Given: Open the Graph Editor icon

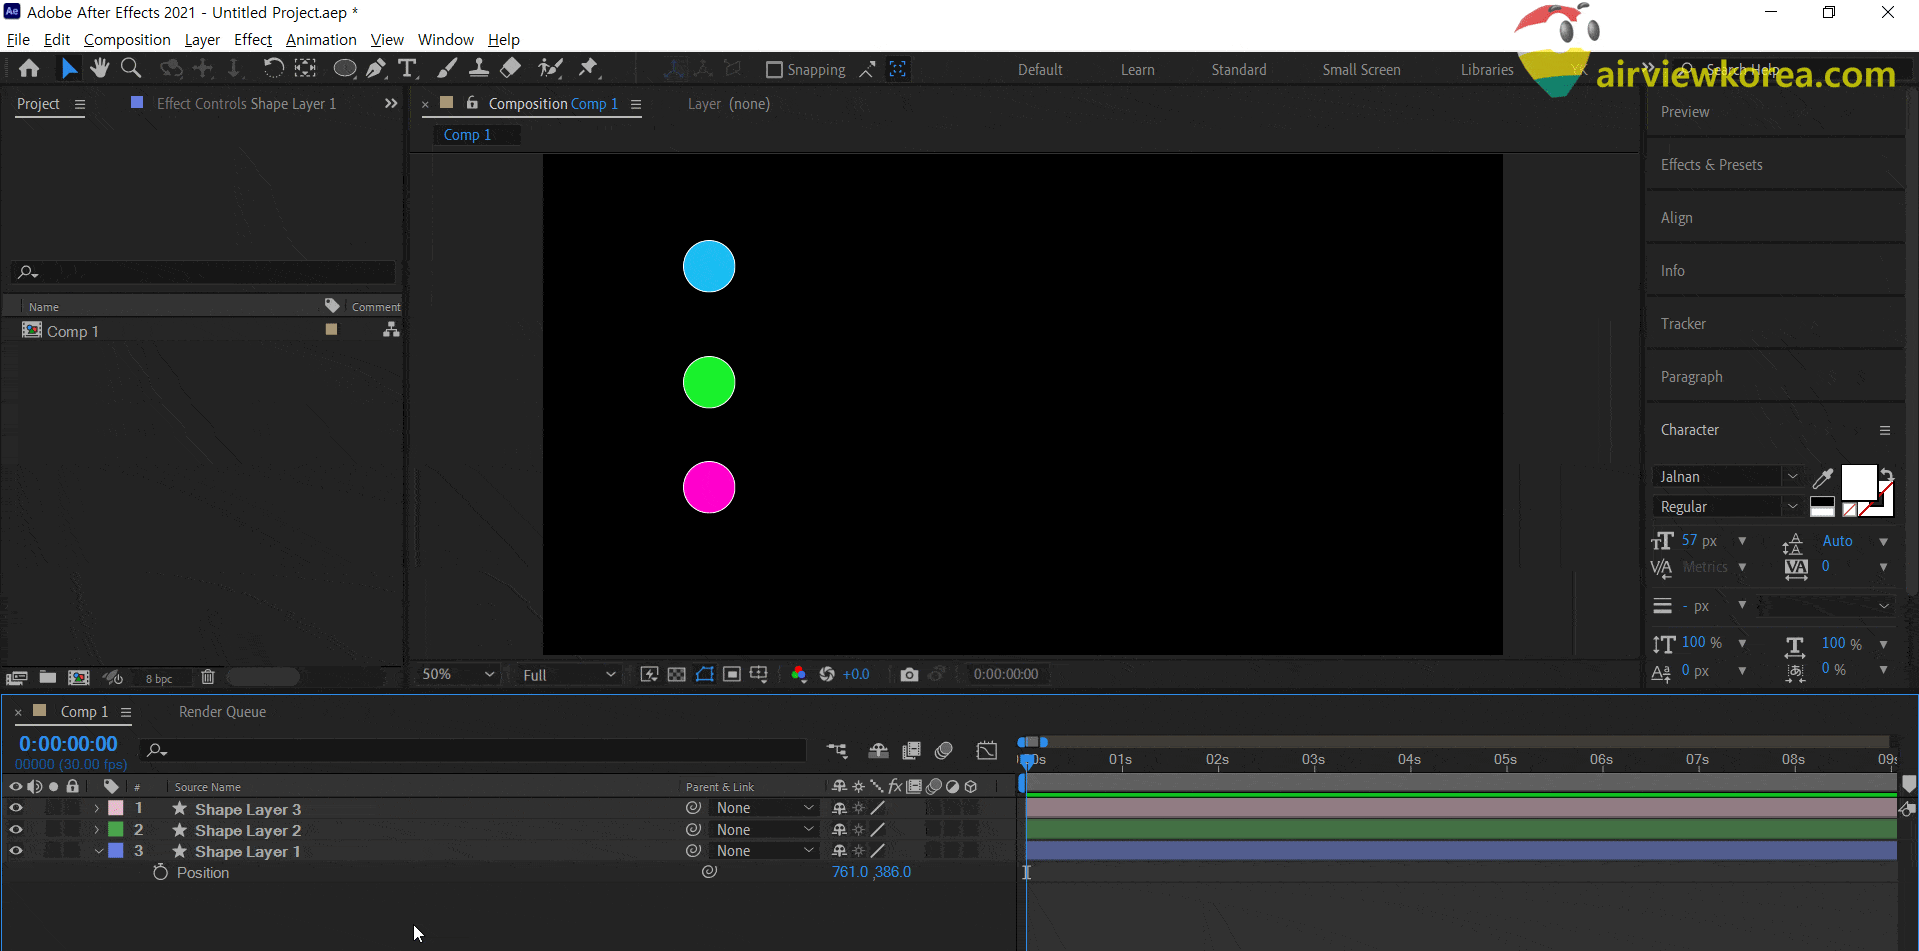Looking at the screenshot, I should click(x=987, y=751).
